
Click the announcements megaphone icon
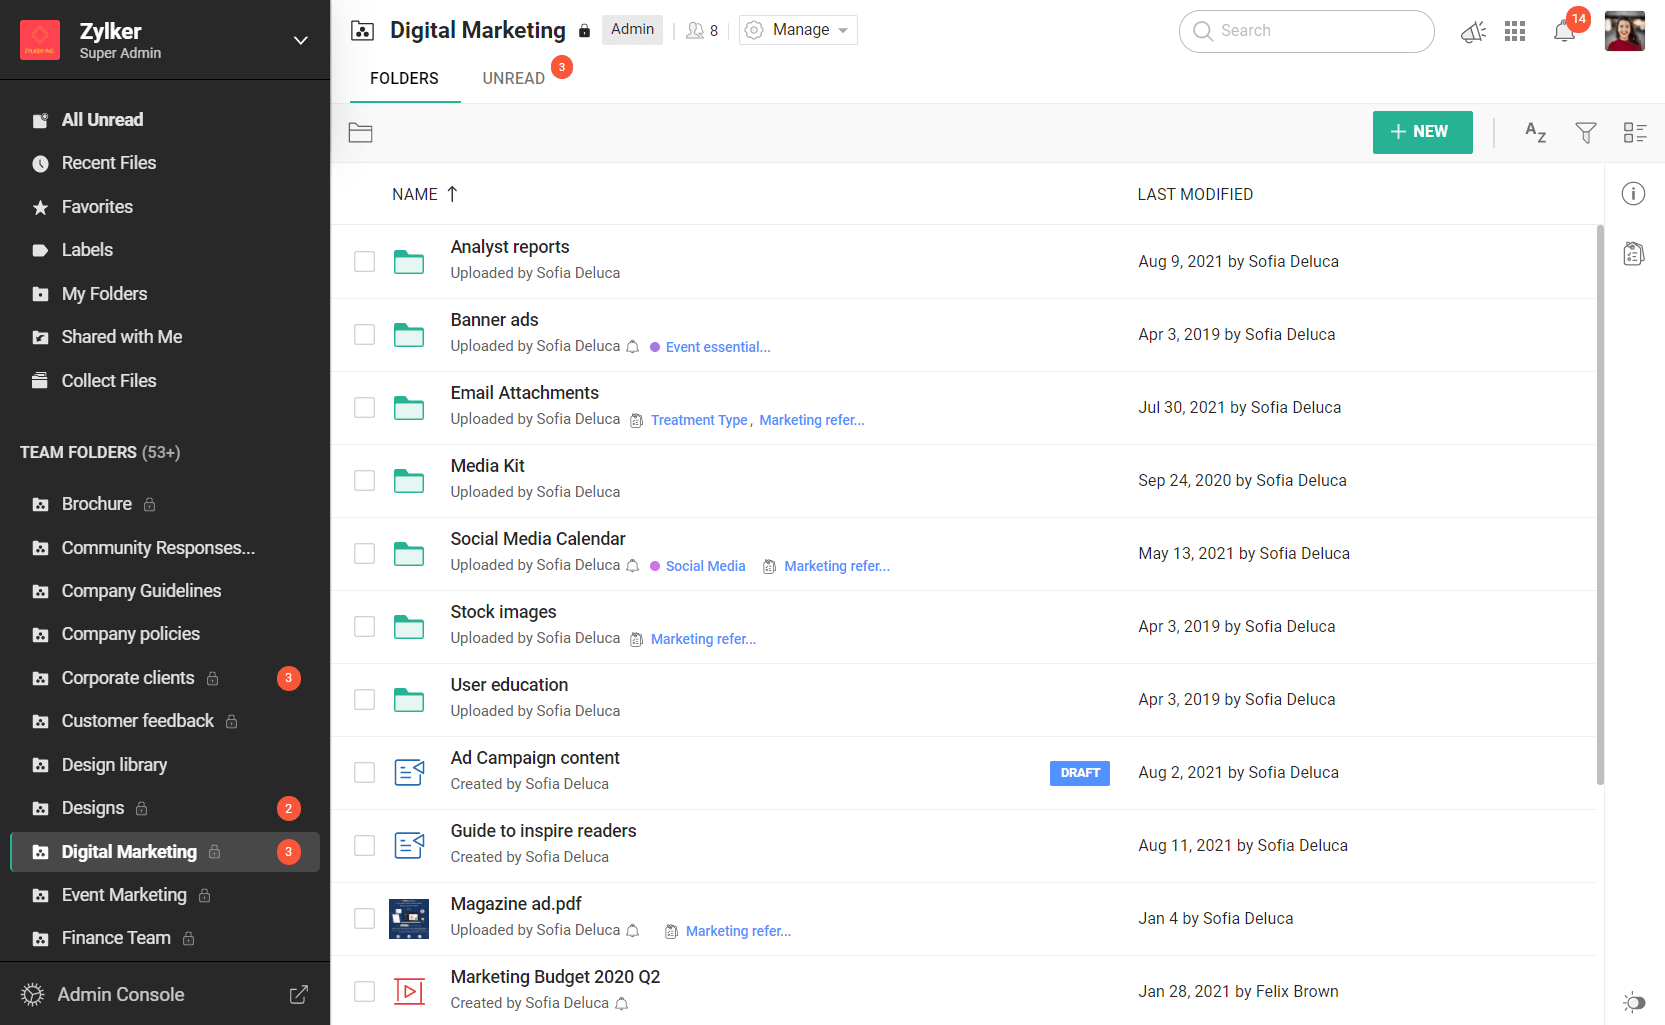(x=1473, y=32)
